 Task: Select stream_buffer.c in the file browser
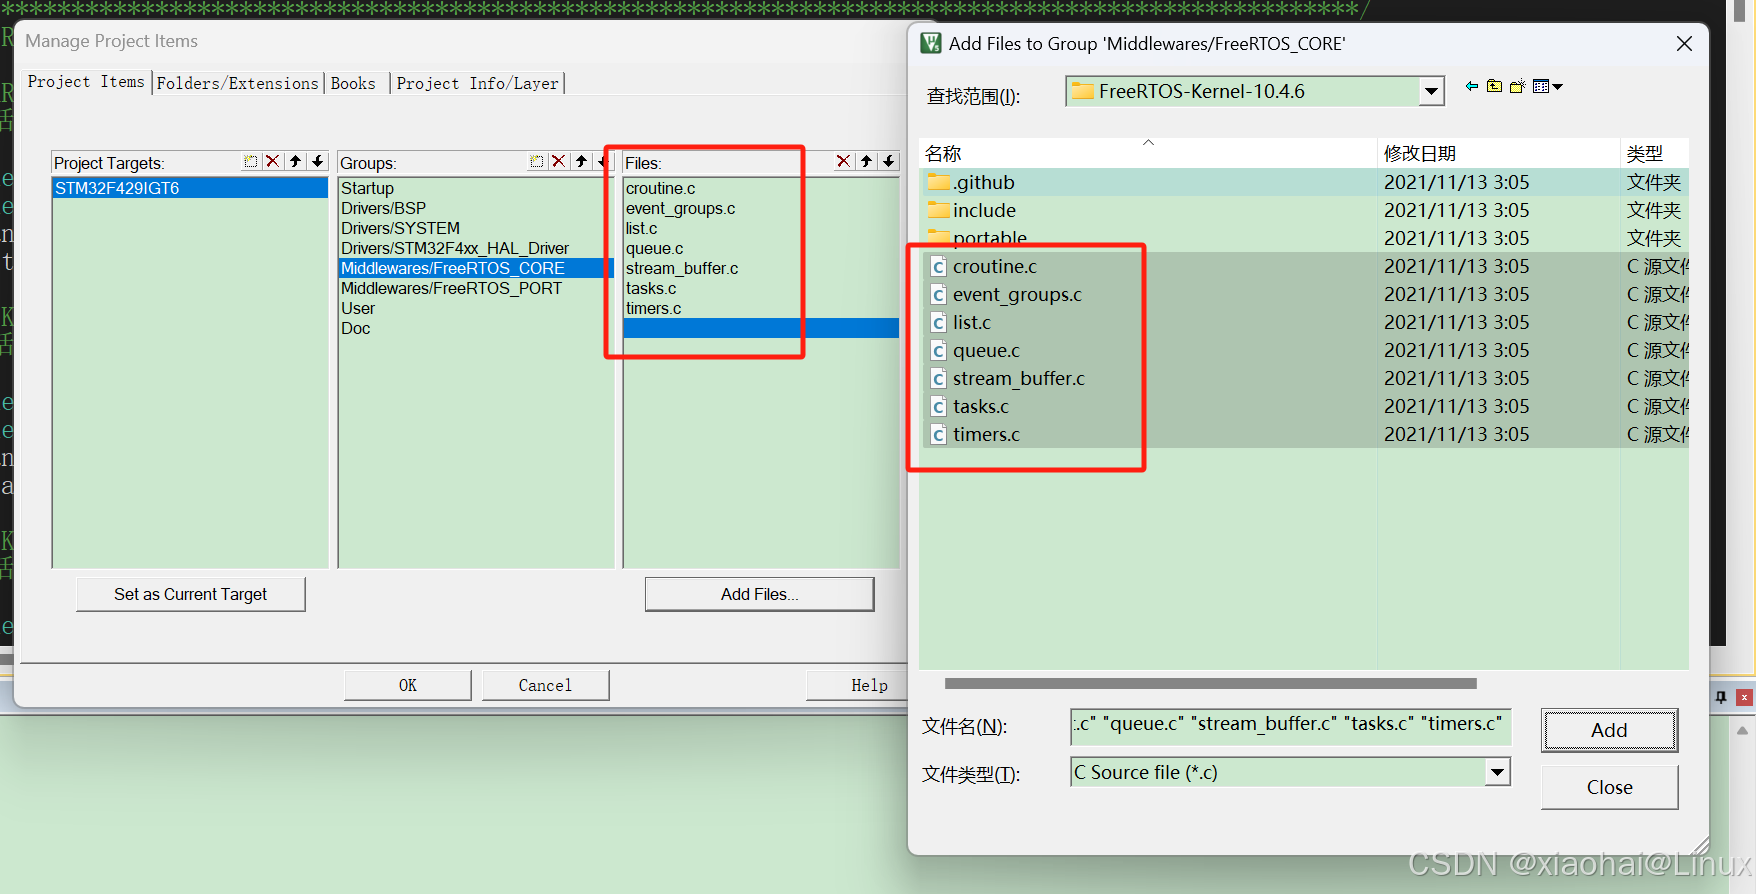tap(1018, 378)
